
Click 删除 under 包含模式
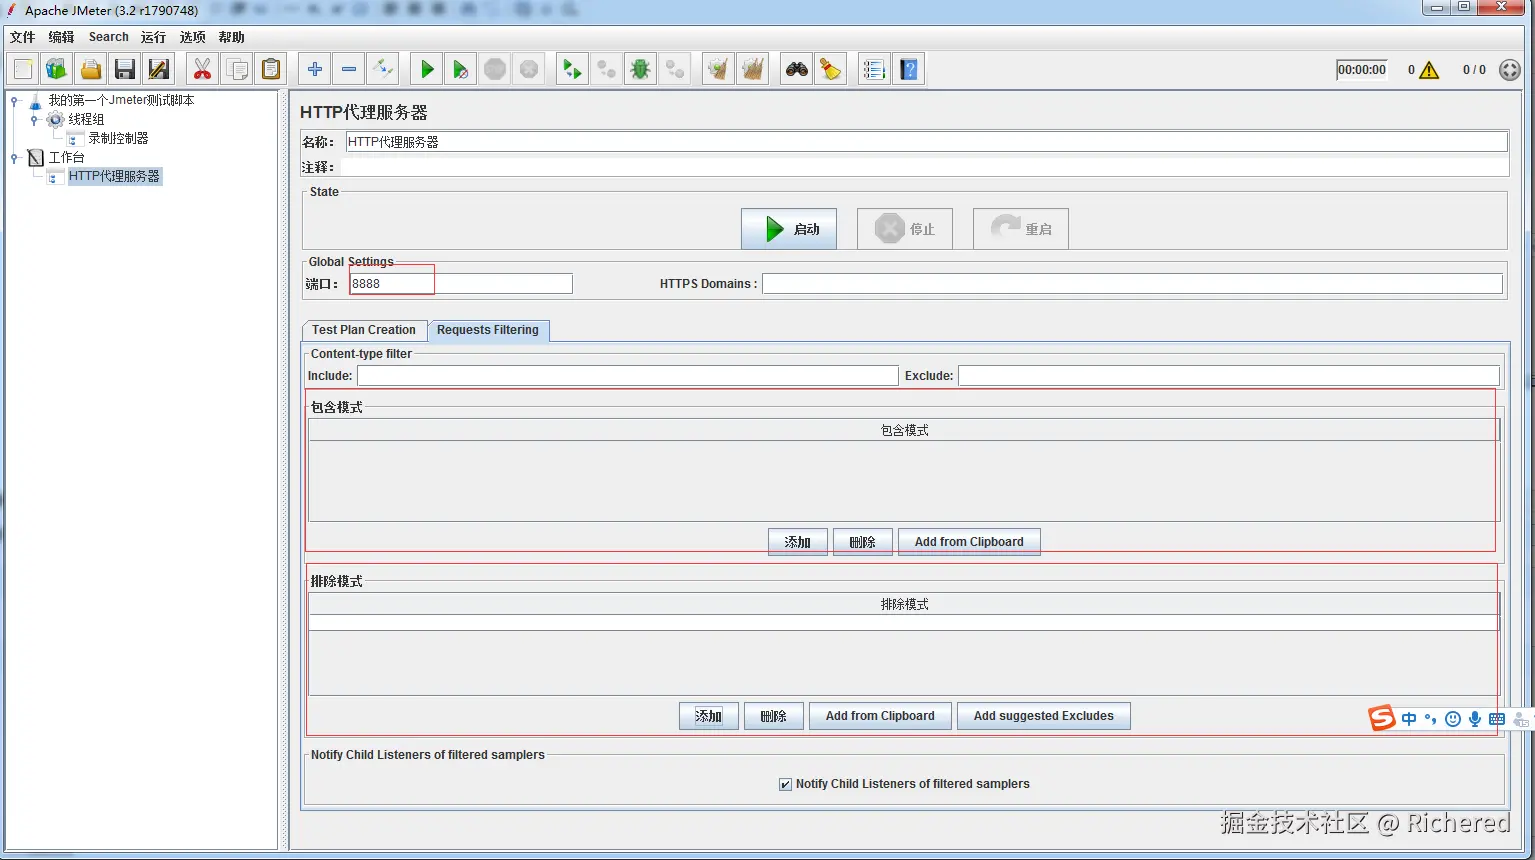point(863,542)
